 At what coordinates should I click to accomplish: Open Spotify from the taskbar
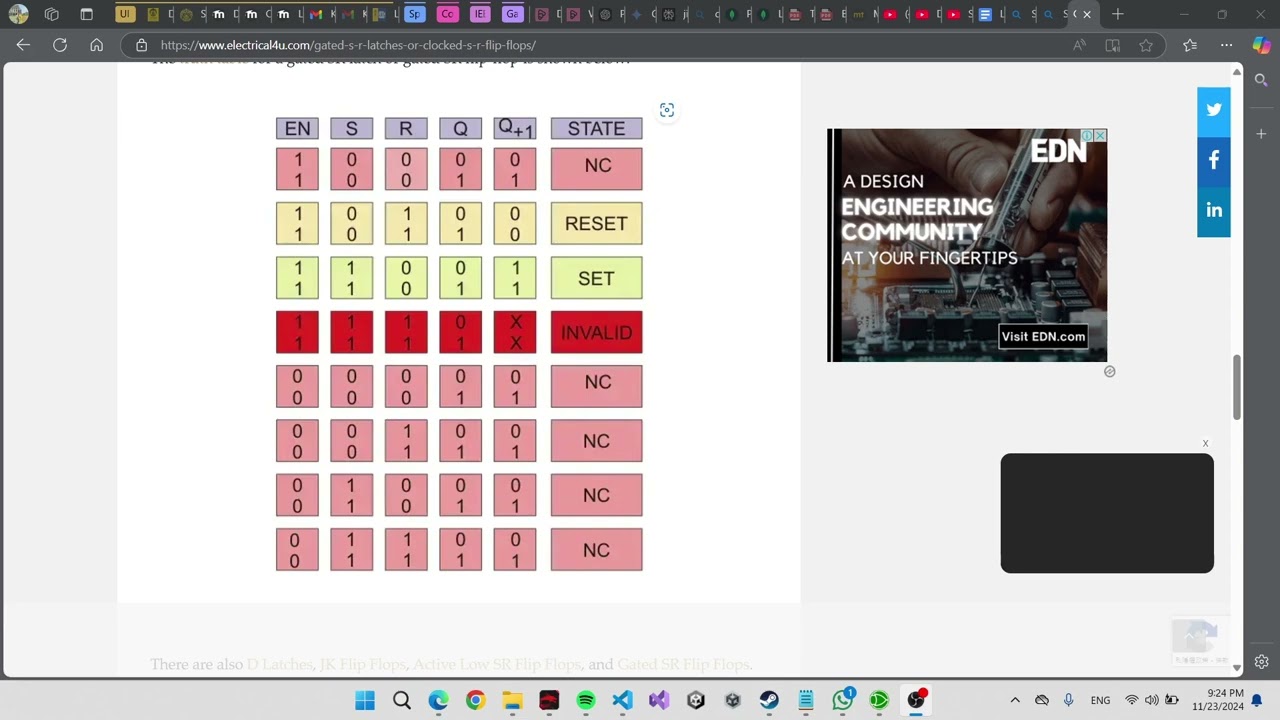coord(586,700)
